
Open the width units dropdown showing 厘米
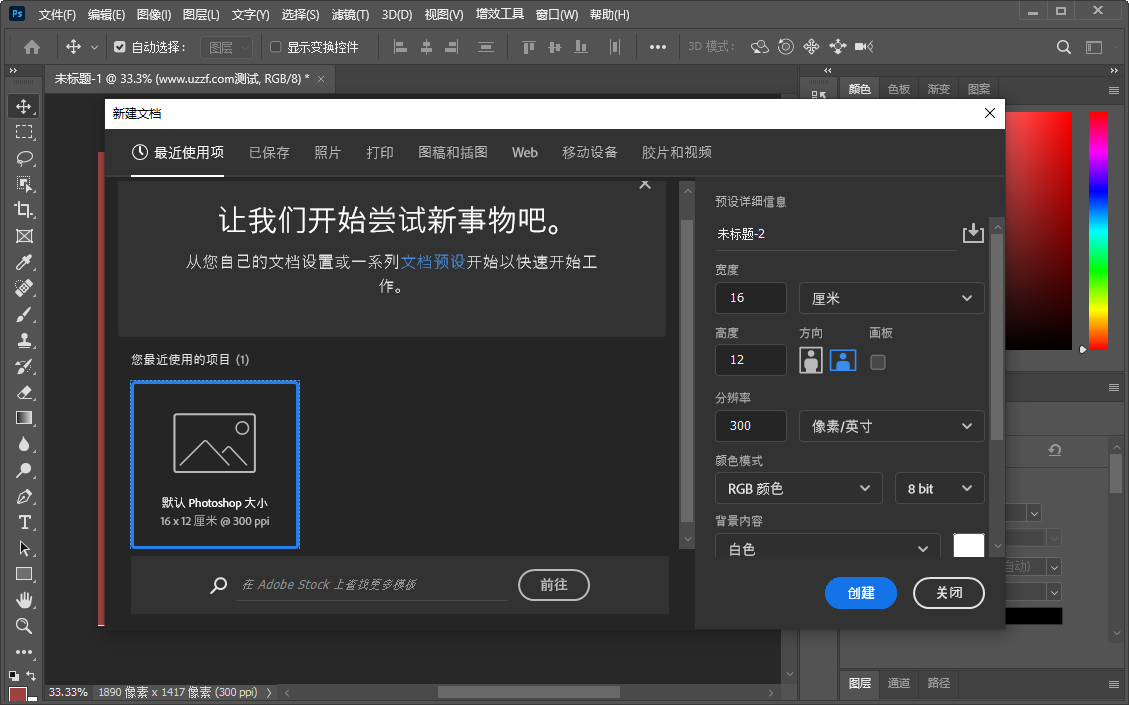click(x=890, y=297)
